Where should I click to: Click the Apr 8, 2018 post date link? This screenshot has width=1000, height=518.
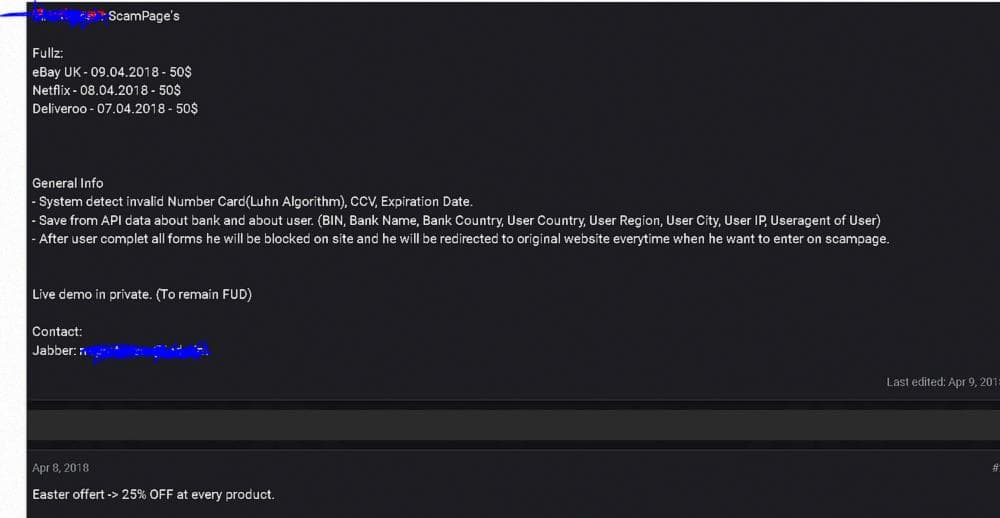pos(61,468)
